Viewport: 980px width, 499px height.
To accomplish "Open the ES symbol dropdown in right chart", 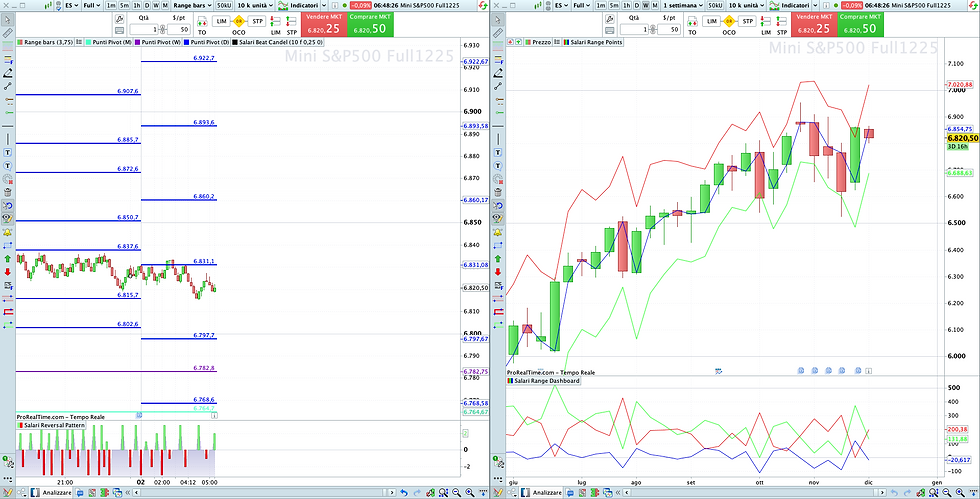I will 561,5.
